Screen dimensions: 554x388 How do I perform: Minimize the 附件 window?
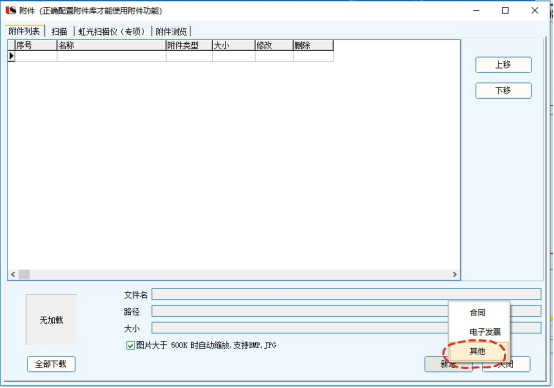click(x=476, y=11)
